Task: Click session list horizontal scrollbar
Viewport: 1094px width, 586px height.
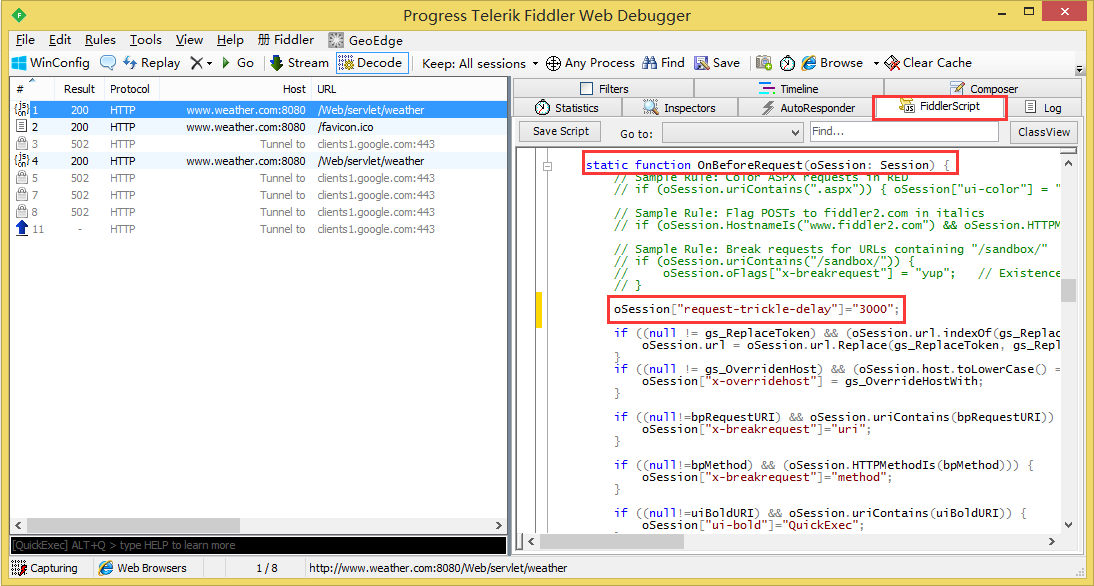Action: point(258,525)
